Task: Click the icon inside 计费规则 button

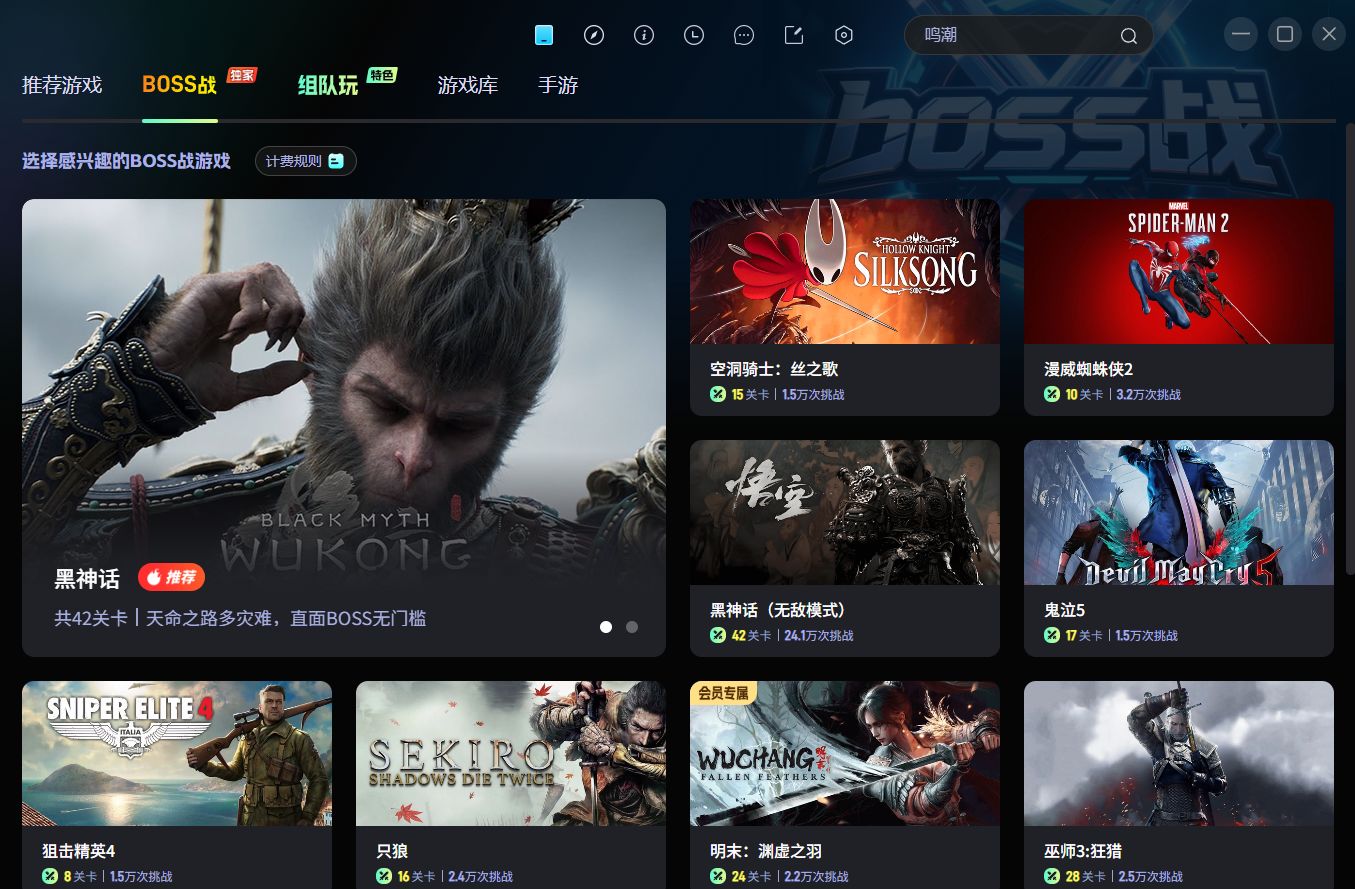Action: [336, 161]
